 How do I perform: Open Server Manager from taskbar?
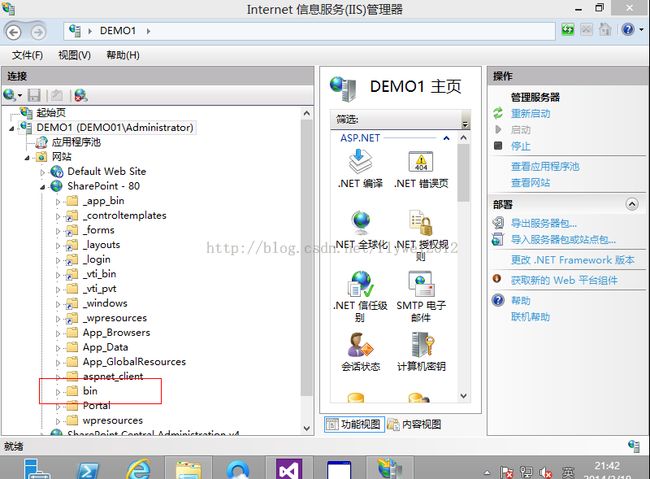coord(37,469)
